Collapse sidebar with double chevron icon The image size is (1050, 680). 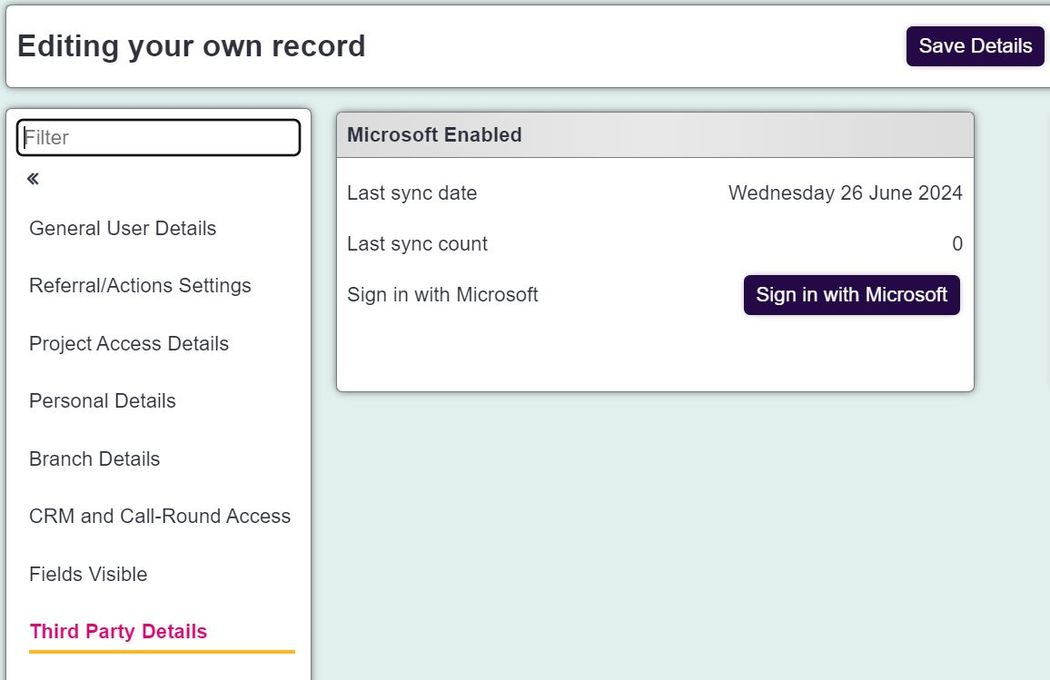33,178
